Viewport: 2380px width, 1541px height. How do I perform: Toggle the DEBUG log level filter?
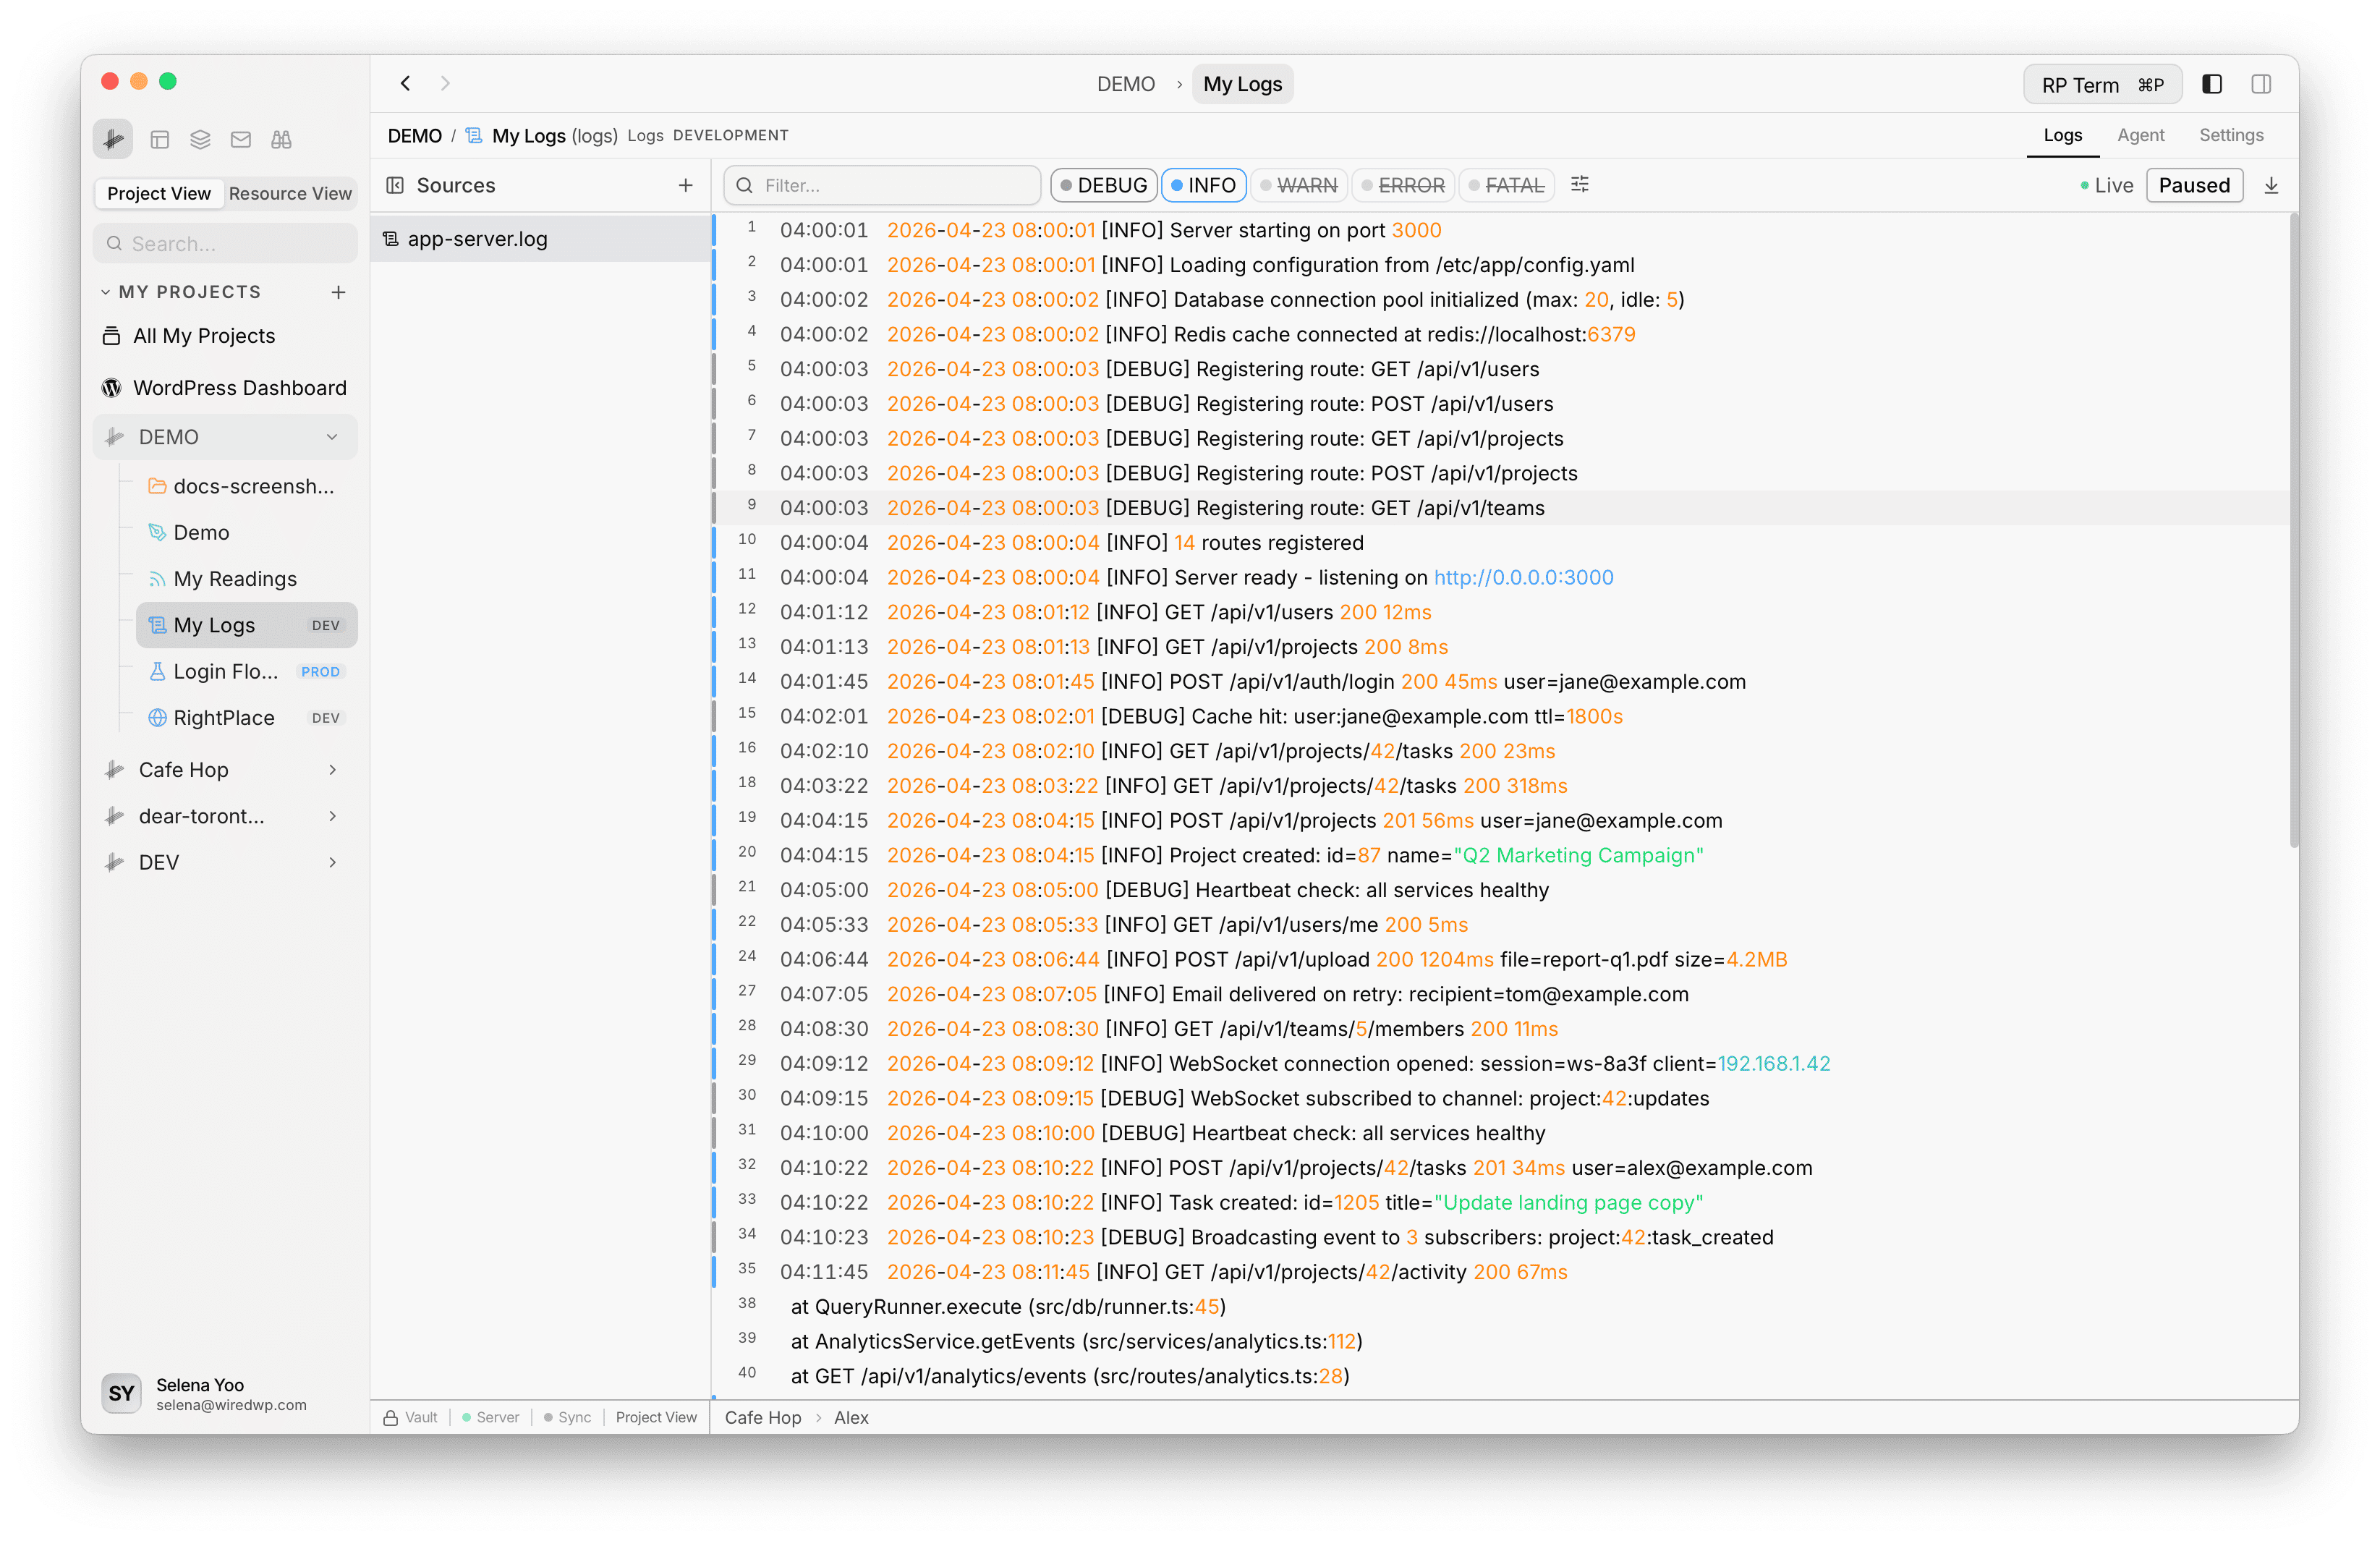tap(1104, 185)
